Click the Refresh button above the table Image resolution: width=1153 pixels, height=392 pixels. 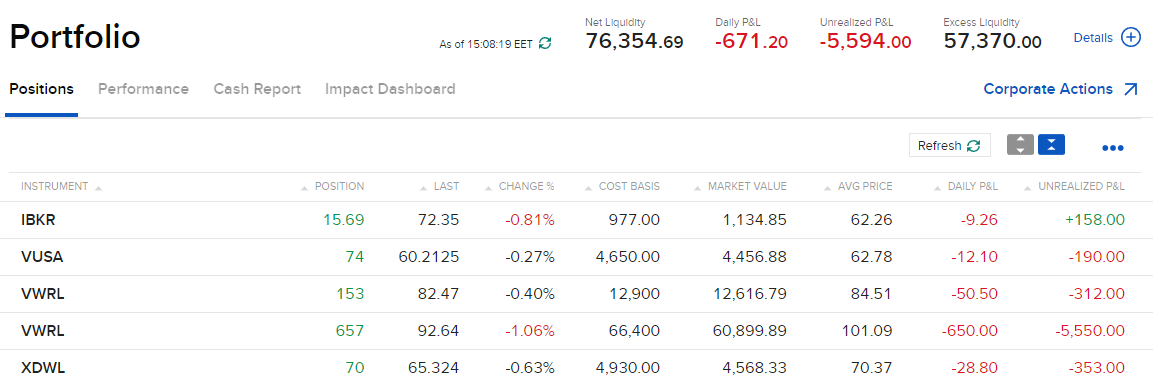click(949, 146)
